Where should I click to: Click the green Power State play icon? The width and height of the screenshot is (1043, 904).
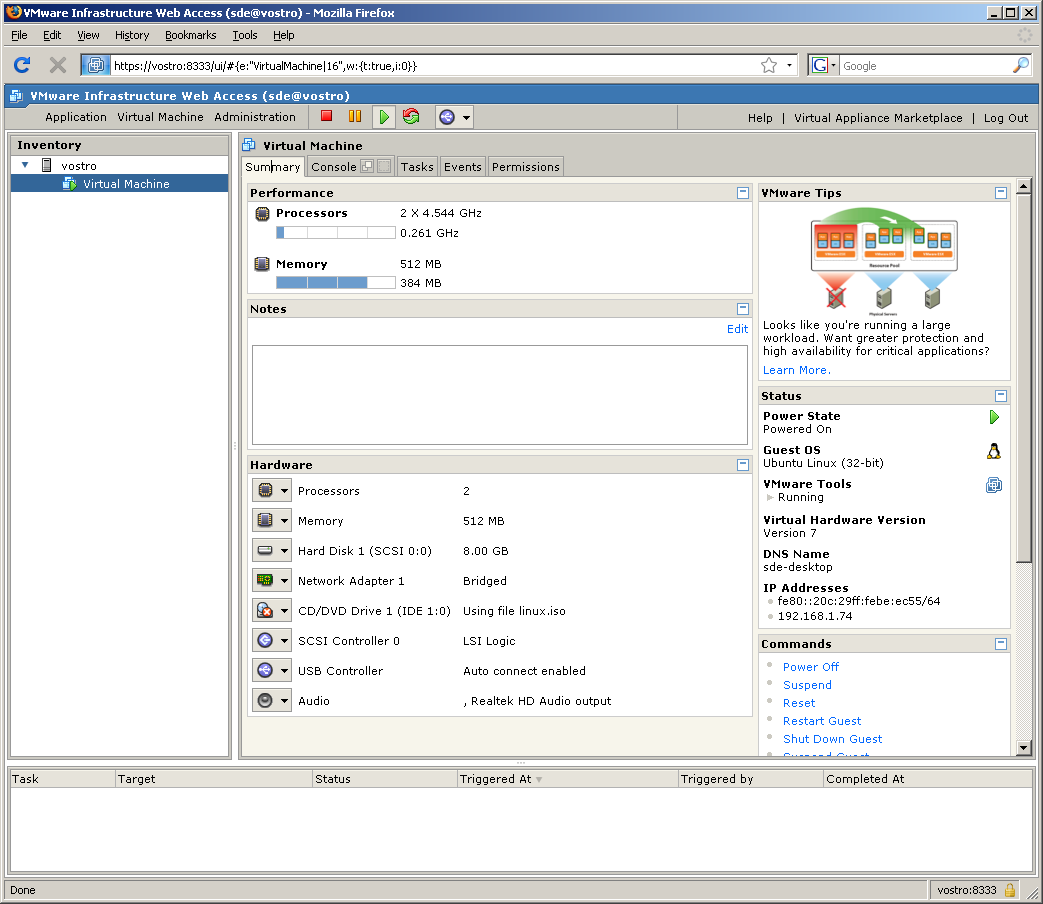[x=994, y=417]
